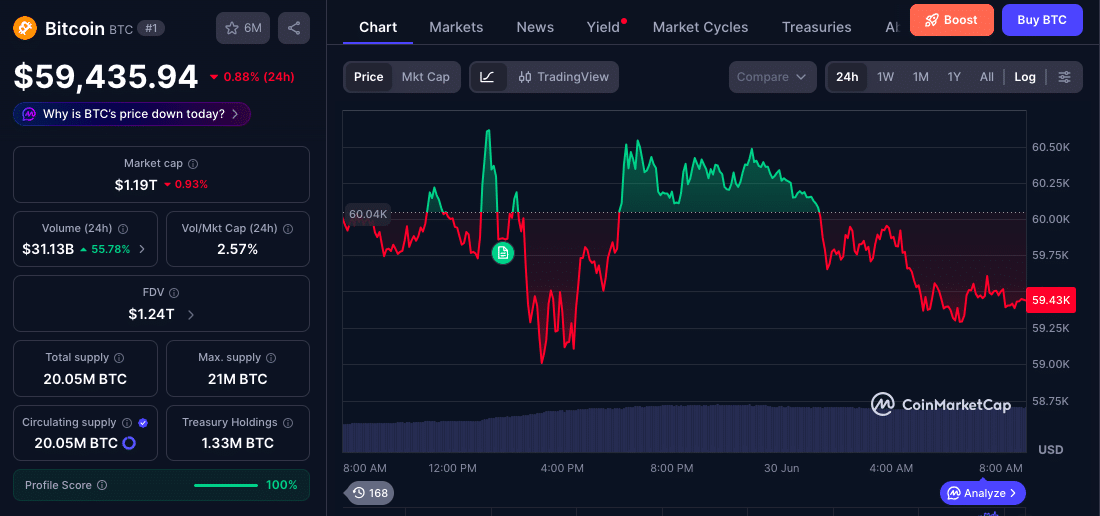Image resolution: width=1100 pixels, height=516 pixels.
Task: Switch to TradingView candlestick chart
Action: (564, 77)
